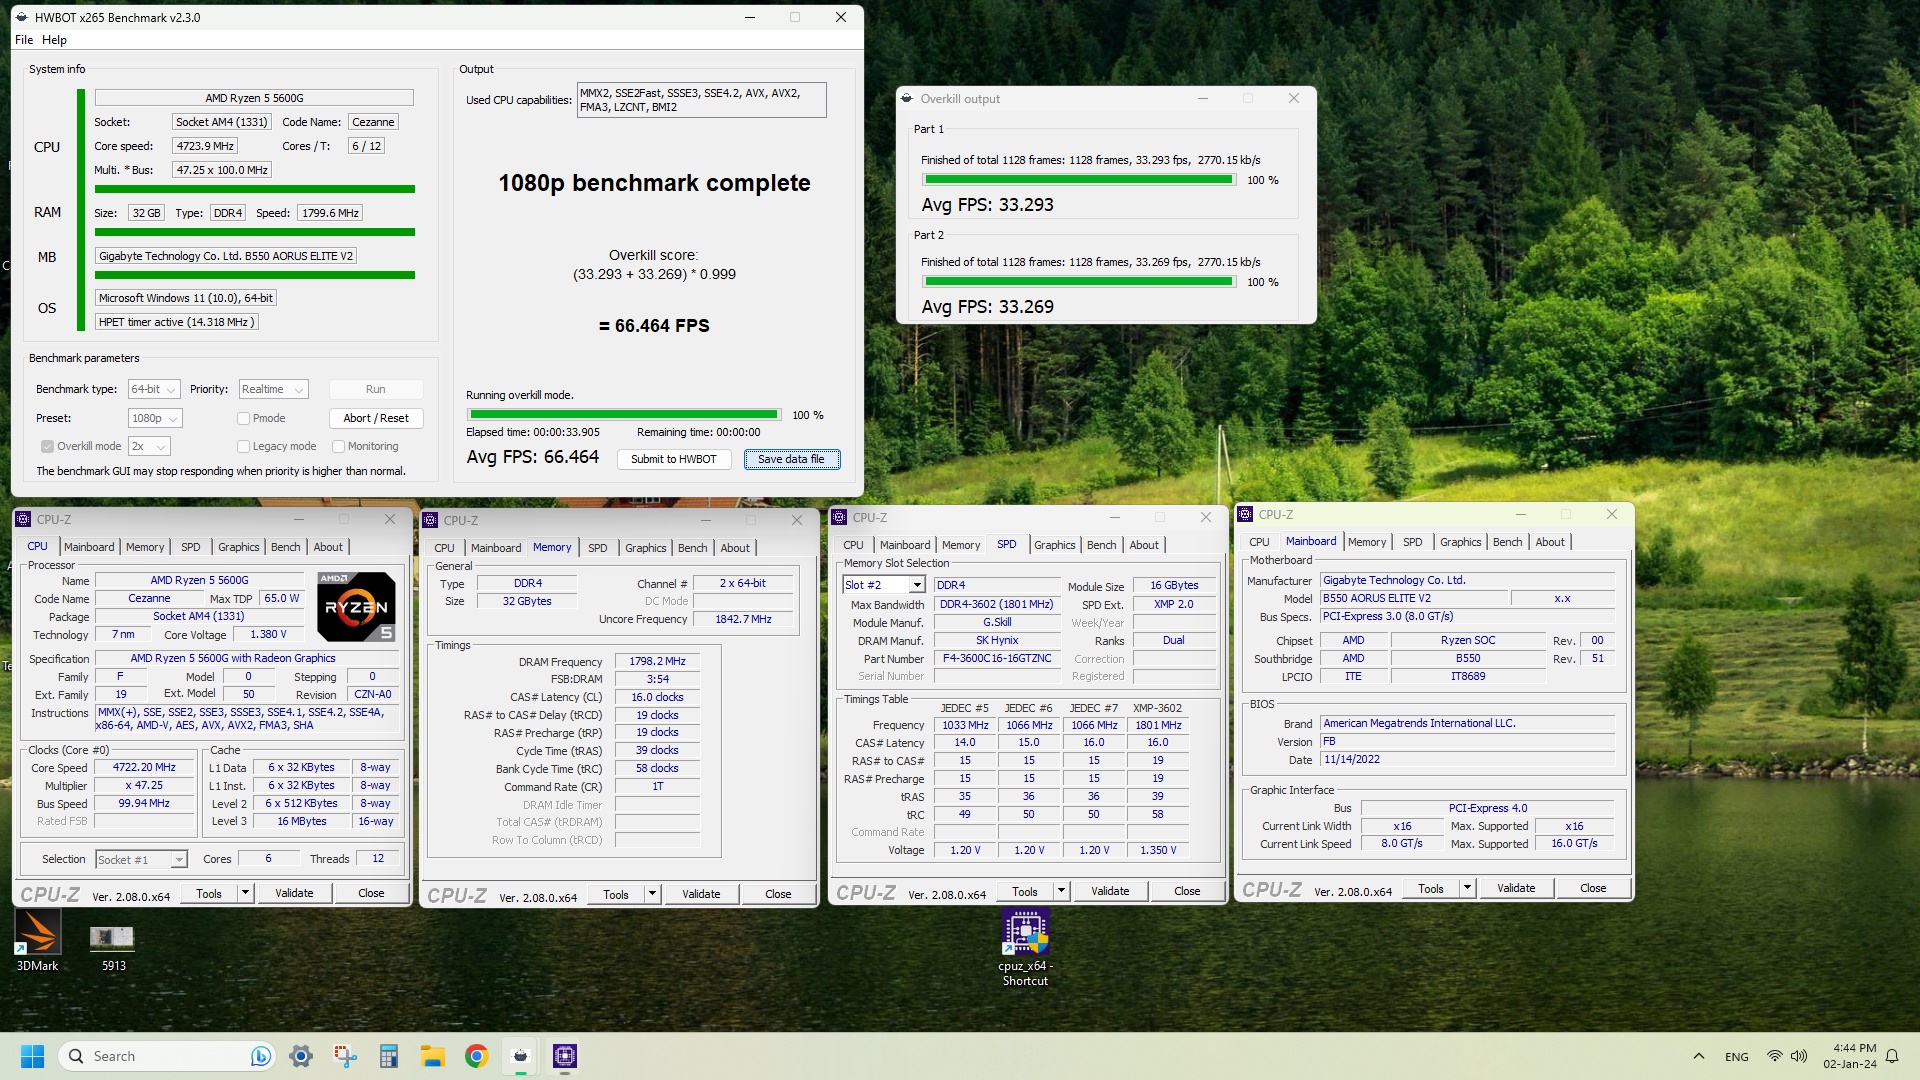Expand Tools dropdown arrow in CPU-Z Memory window
1920x1080 pixels.
pyautogui.click(x=652, y=894)
